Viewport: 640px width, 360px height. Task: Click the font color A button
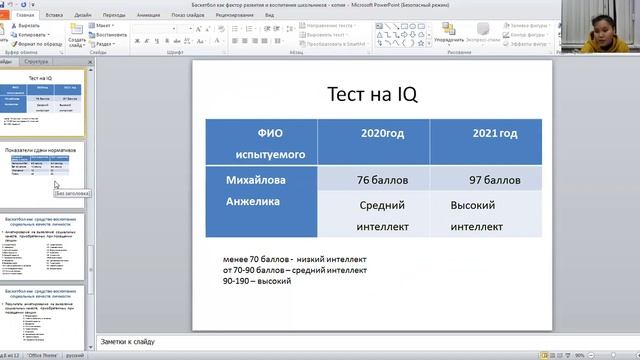[x=217, y=41]
